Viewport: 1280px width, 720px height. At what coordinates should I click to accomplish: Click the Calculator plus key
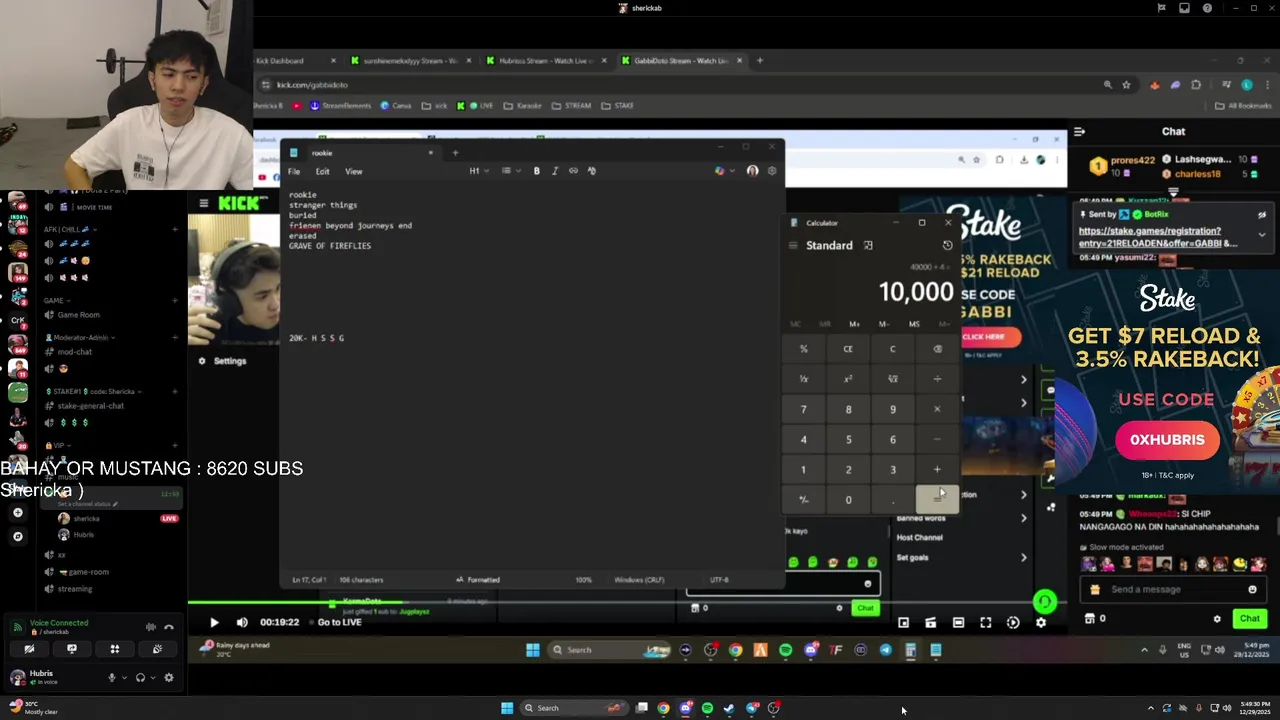coord(937,469)
